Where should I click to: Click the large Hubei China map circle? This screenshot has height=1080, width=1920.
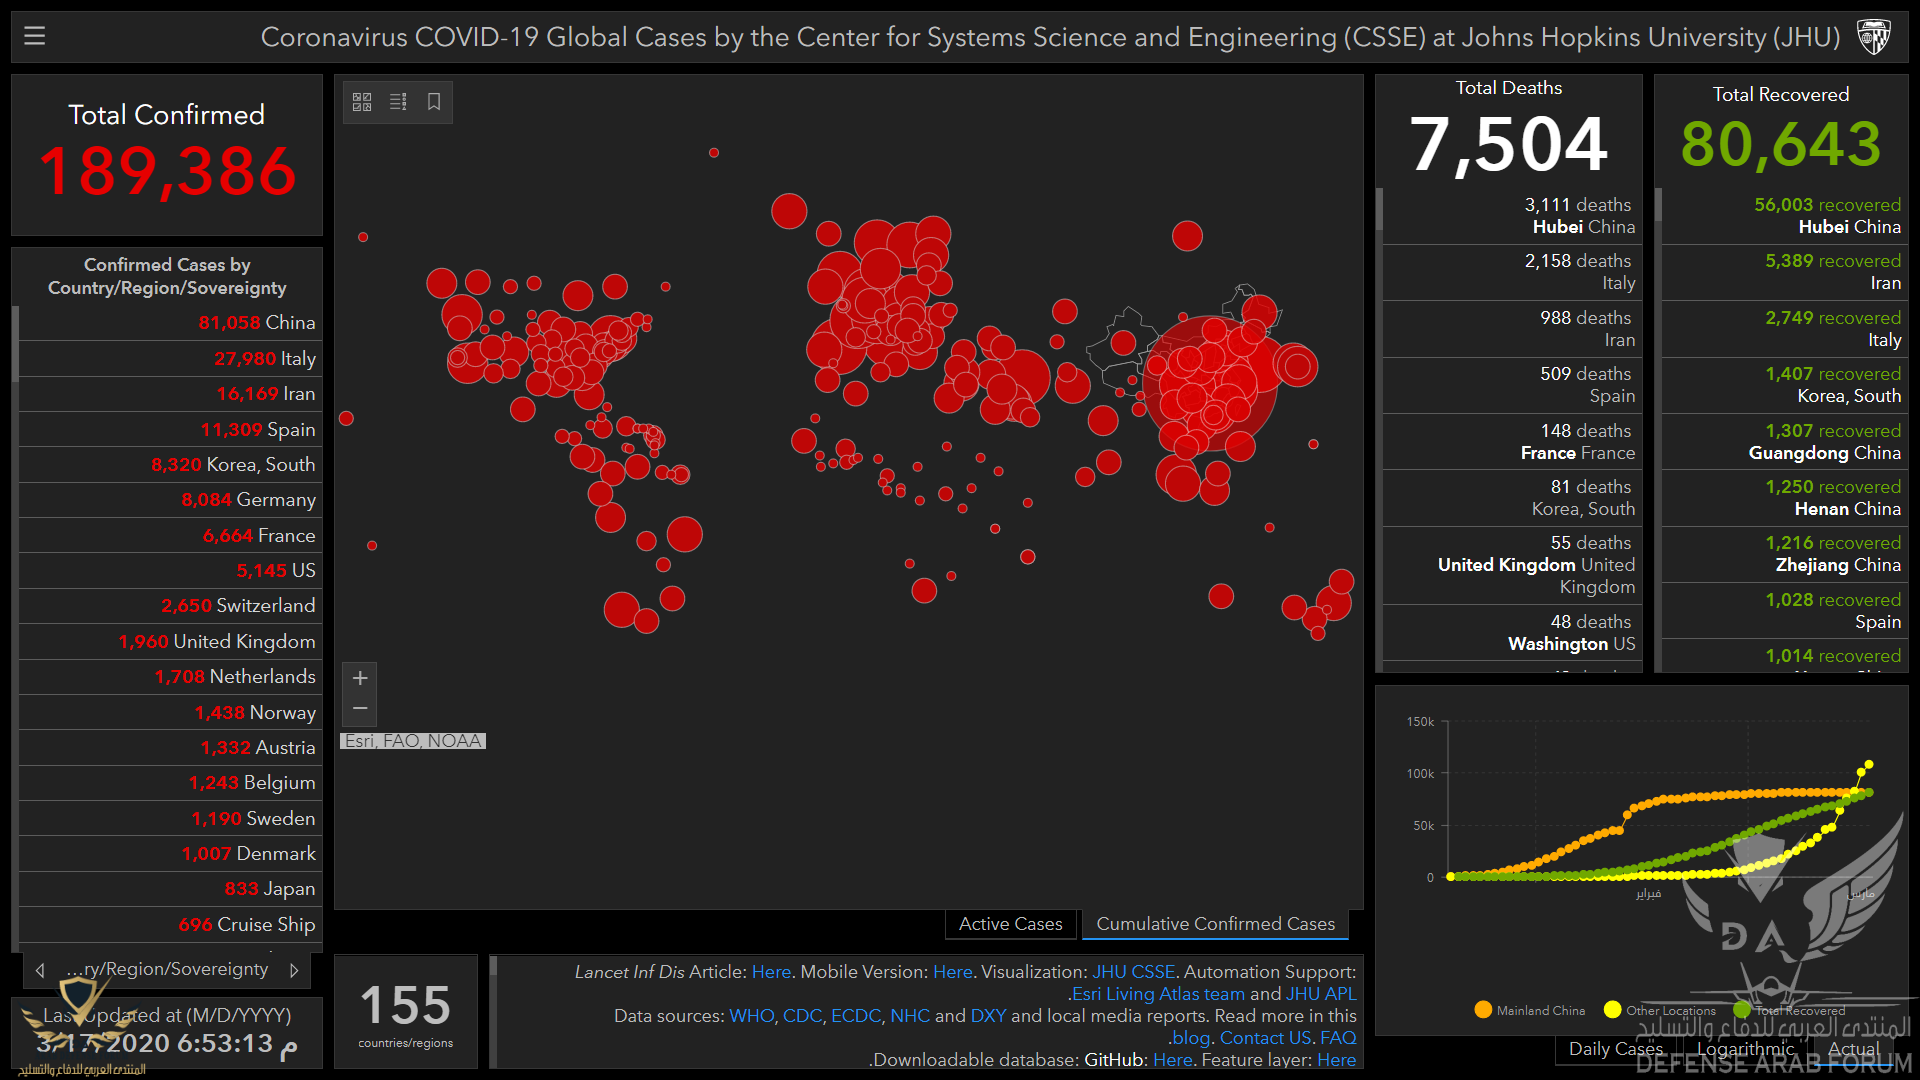click(1210, 384)
